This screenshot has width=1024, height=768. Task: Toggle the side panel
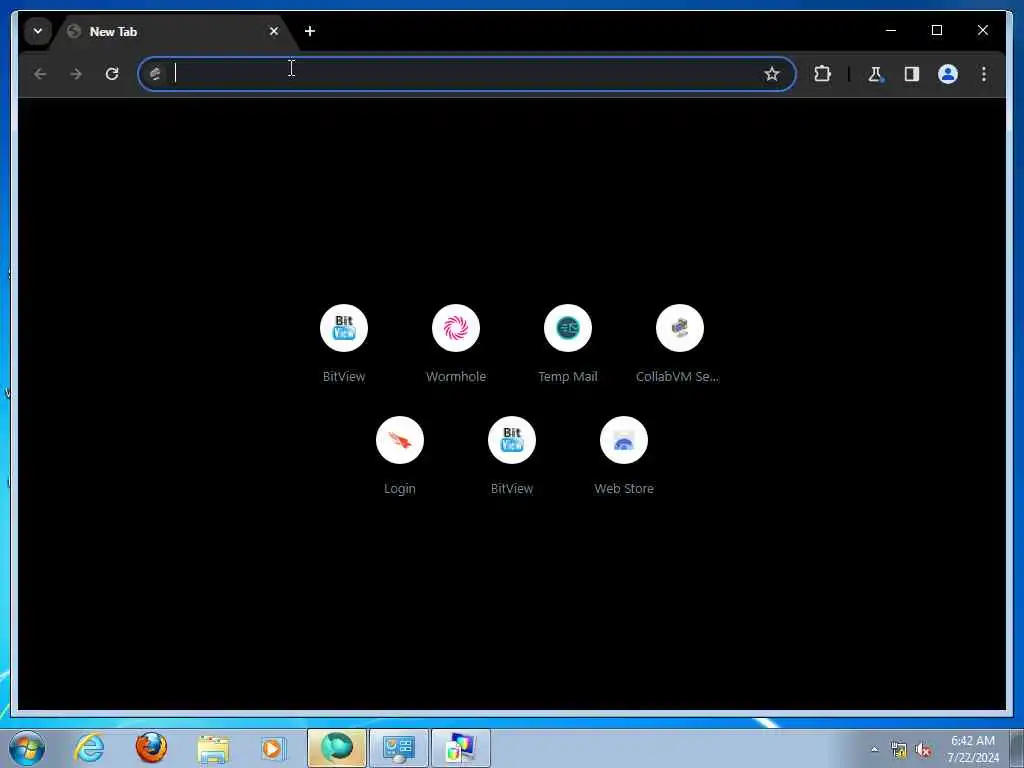[x=912, y=74]
